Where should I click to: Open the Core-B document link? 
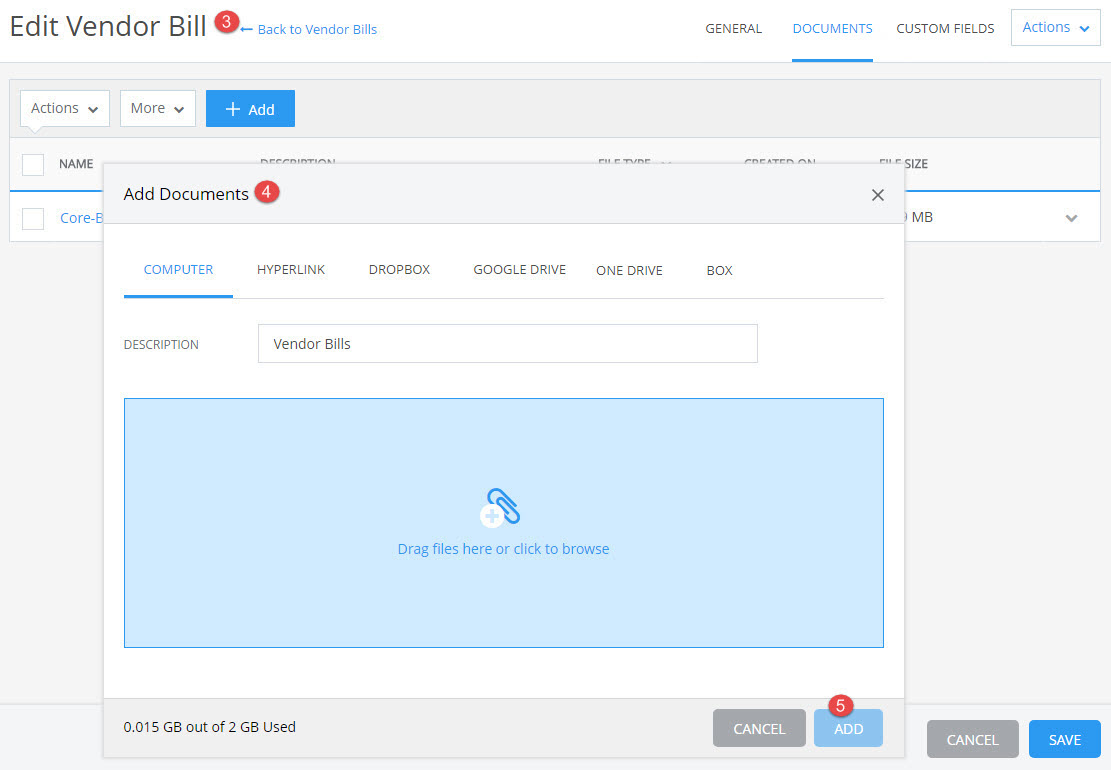point(81,217)
